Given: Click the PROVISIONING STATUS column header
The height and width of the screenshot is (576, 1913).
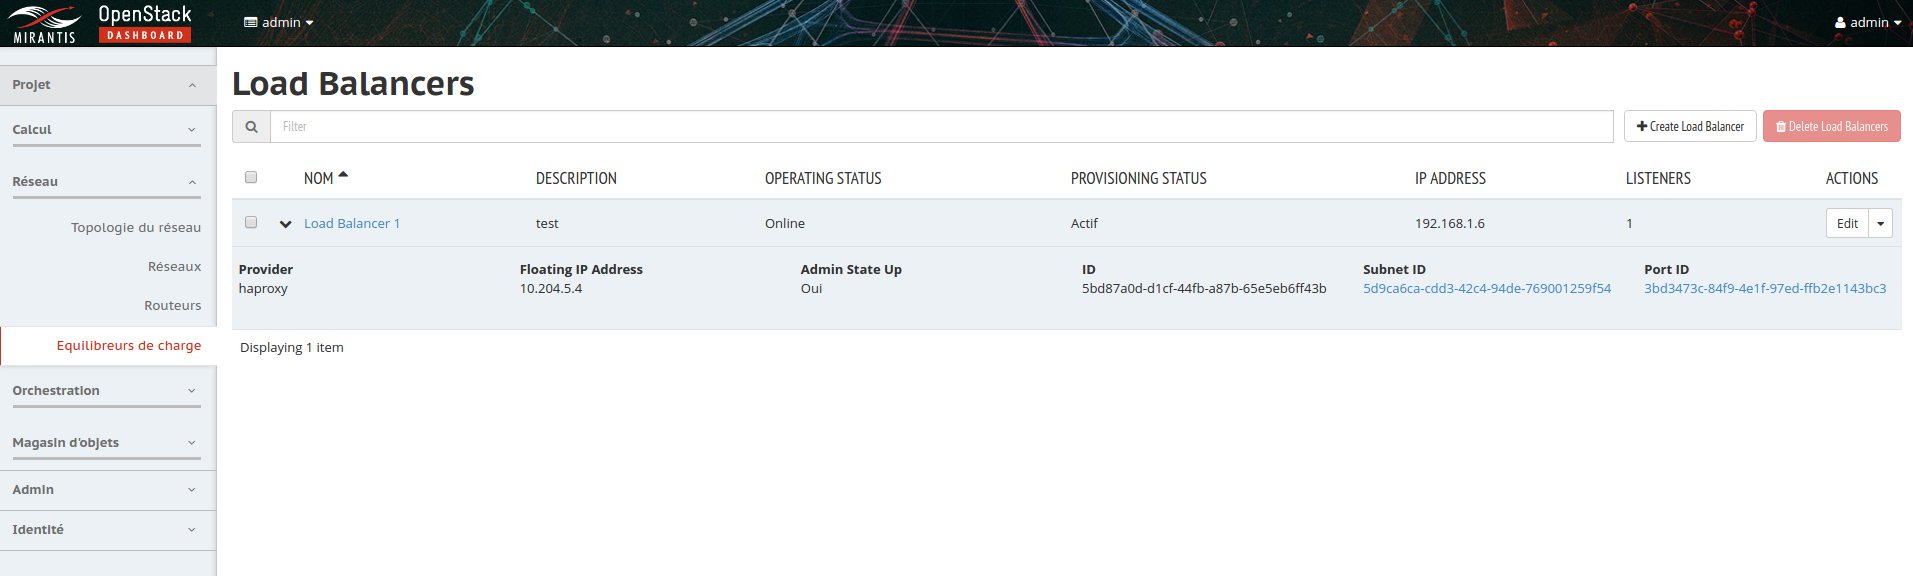Looking at the screenshot, I should (1139, 178).
